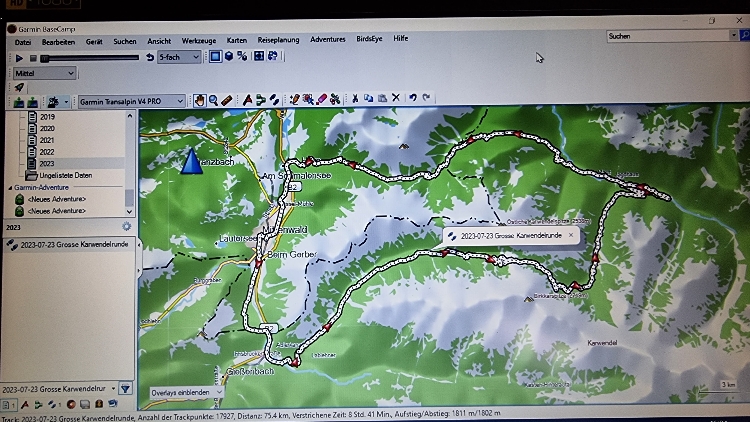This screenshot has height=422, width=750.
Task: Select the hand pan tool
Action: click(x=199, y=100)
